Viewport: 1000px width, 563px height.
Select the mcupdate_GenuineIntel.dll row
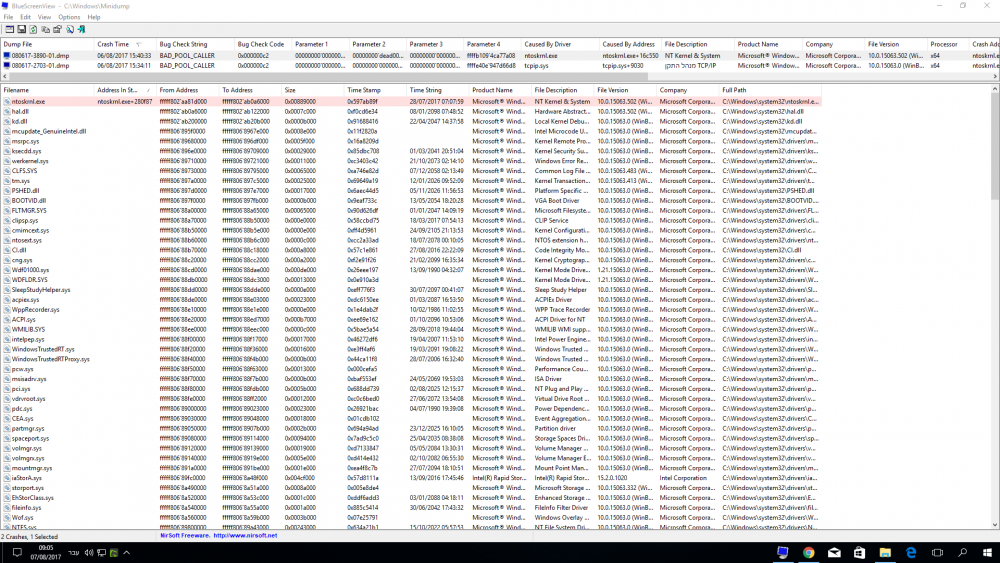(x=411, y=131)
